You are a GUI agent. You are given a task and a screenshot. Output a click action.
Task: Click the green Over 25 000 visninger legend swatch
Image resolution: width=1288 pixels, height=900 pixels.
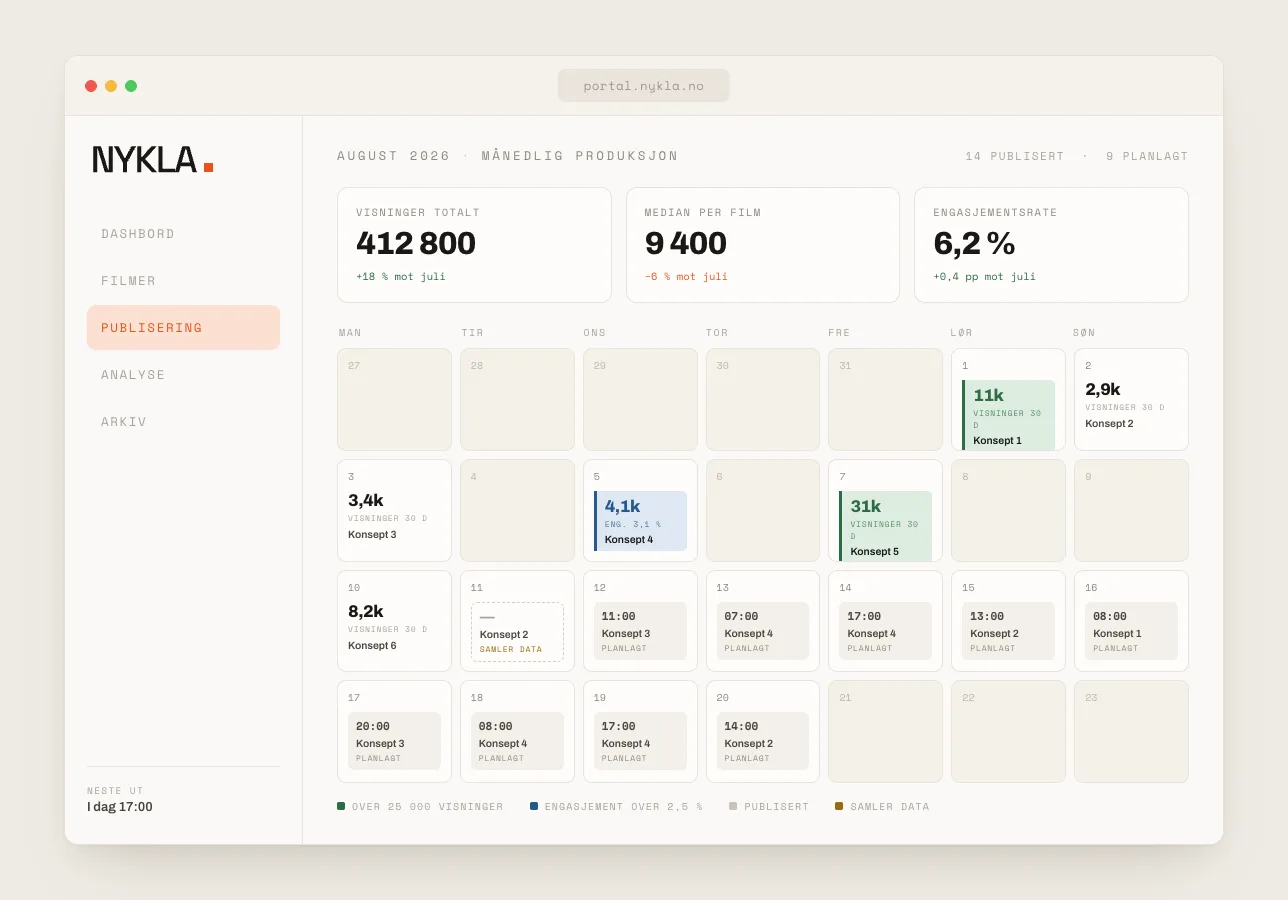coord(341,806)
